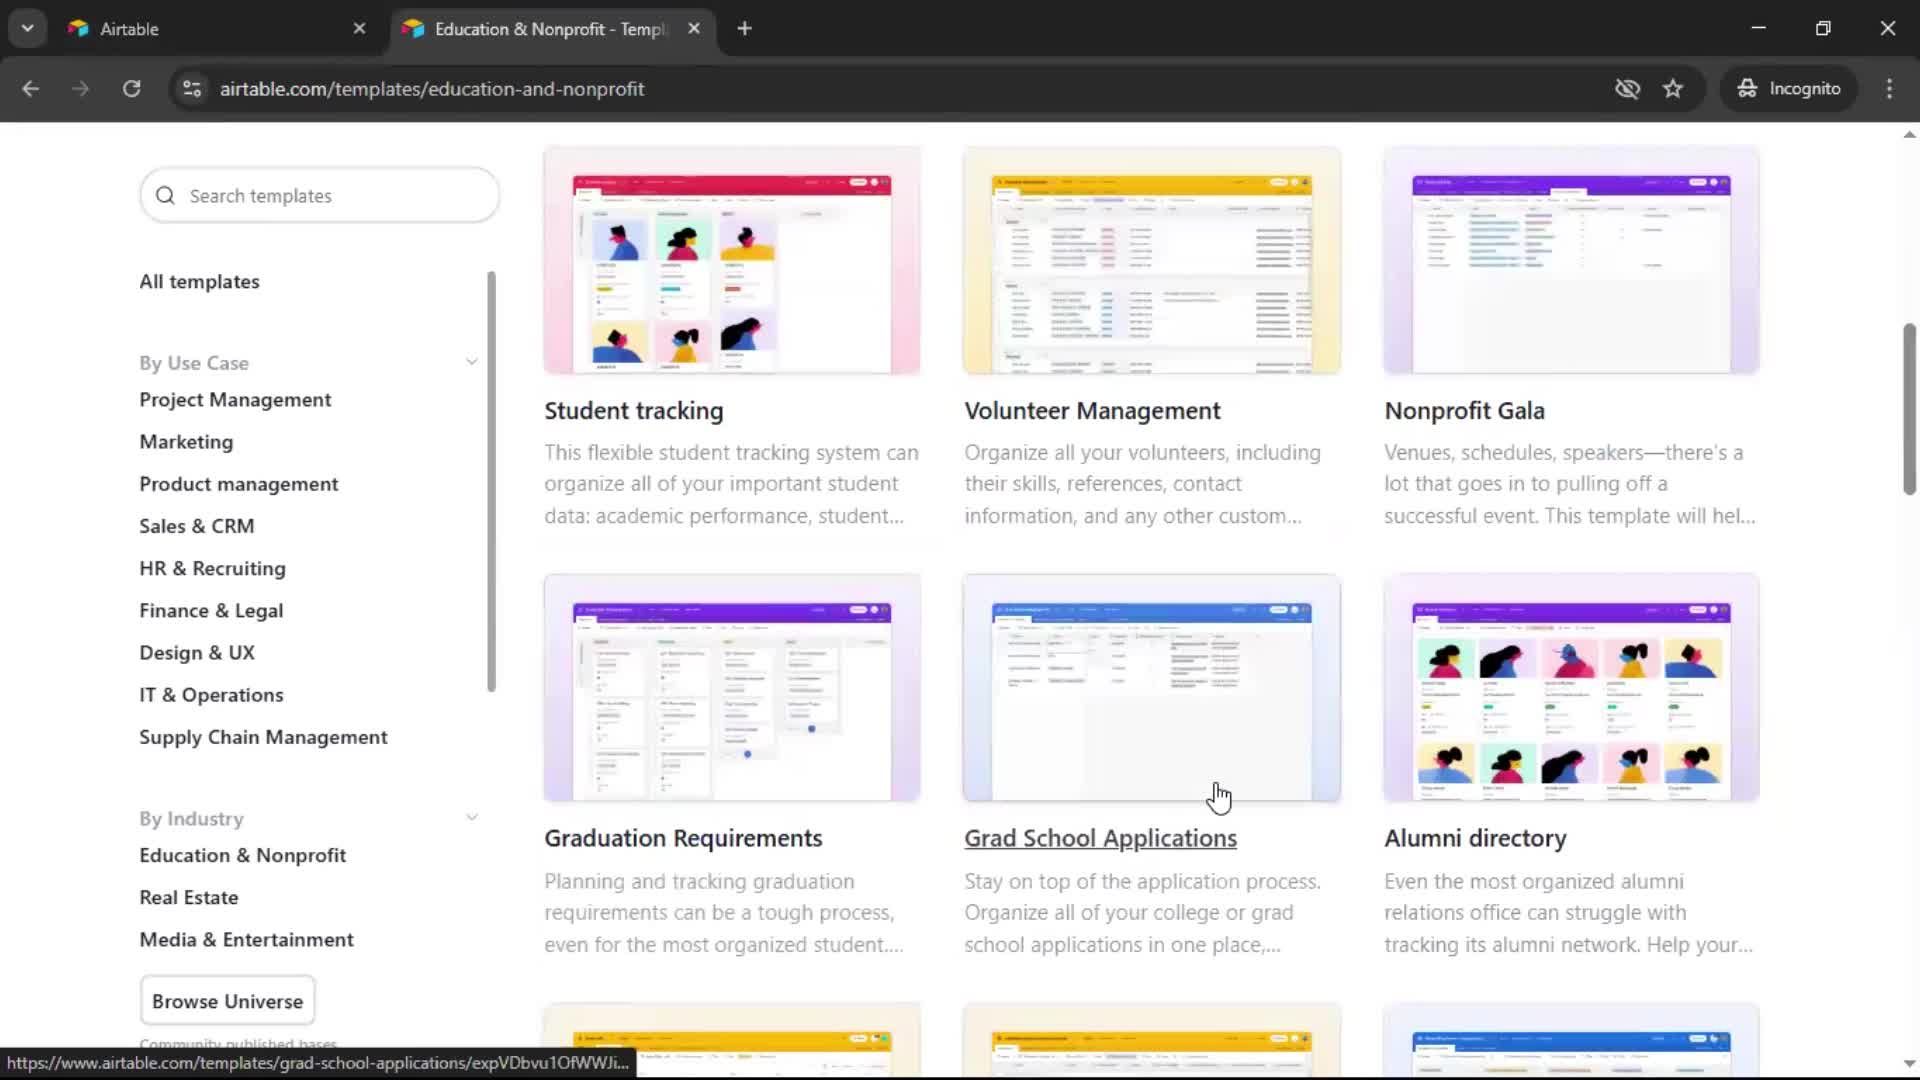Click the Grad School Applications title link
Image resolution: width=1920 pixels, height=1080 pixels.
[x=1100, y=838]
